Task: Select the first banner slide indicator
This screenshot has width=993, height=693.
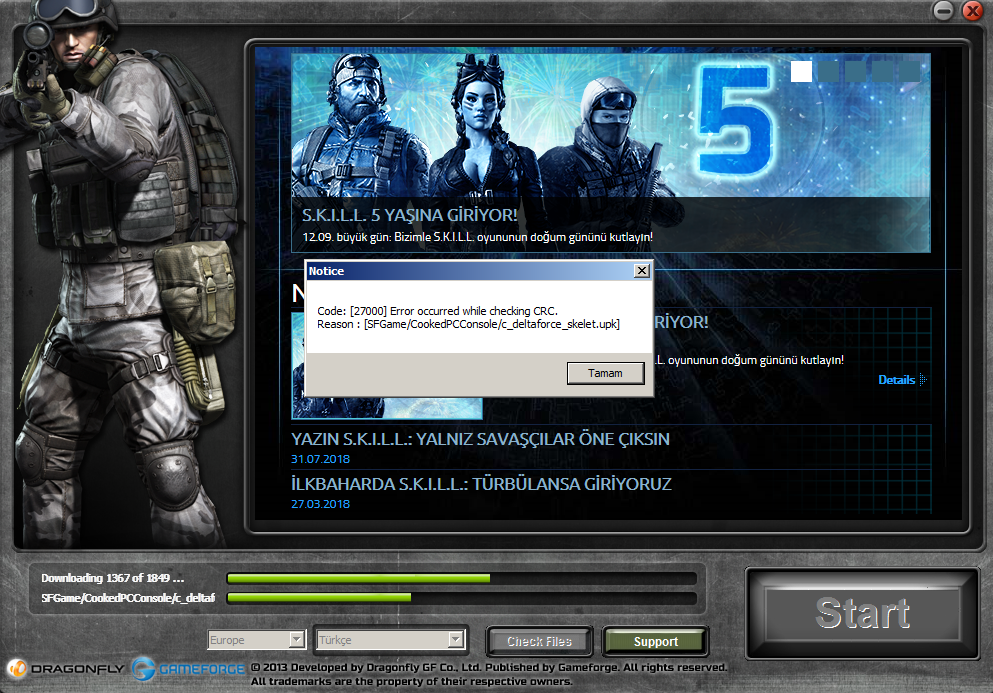Action: tap(801, 71)
